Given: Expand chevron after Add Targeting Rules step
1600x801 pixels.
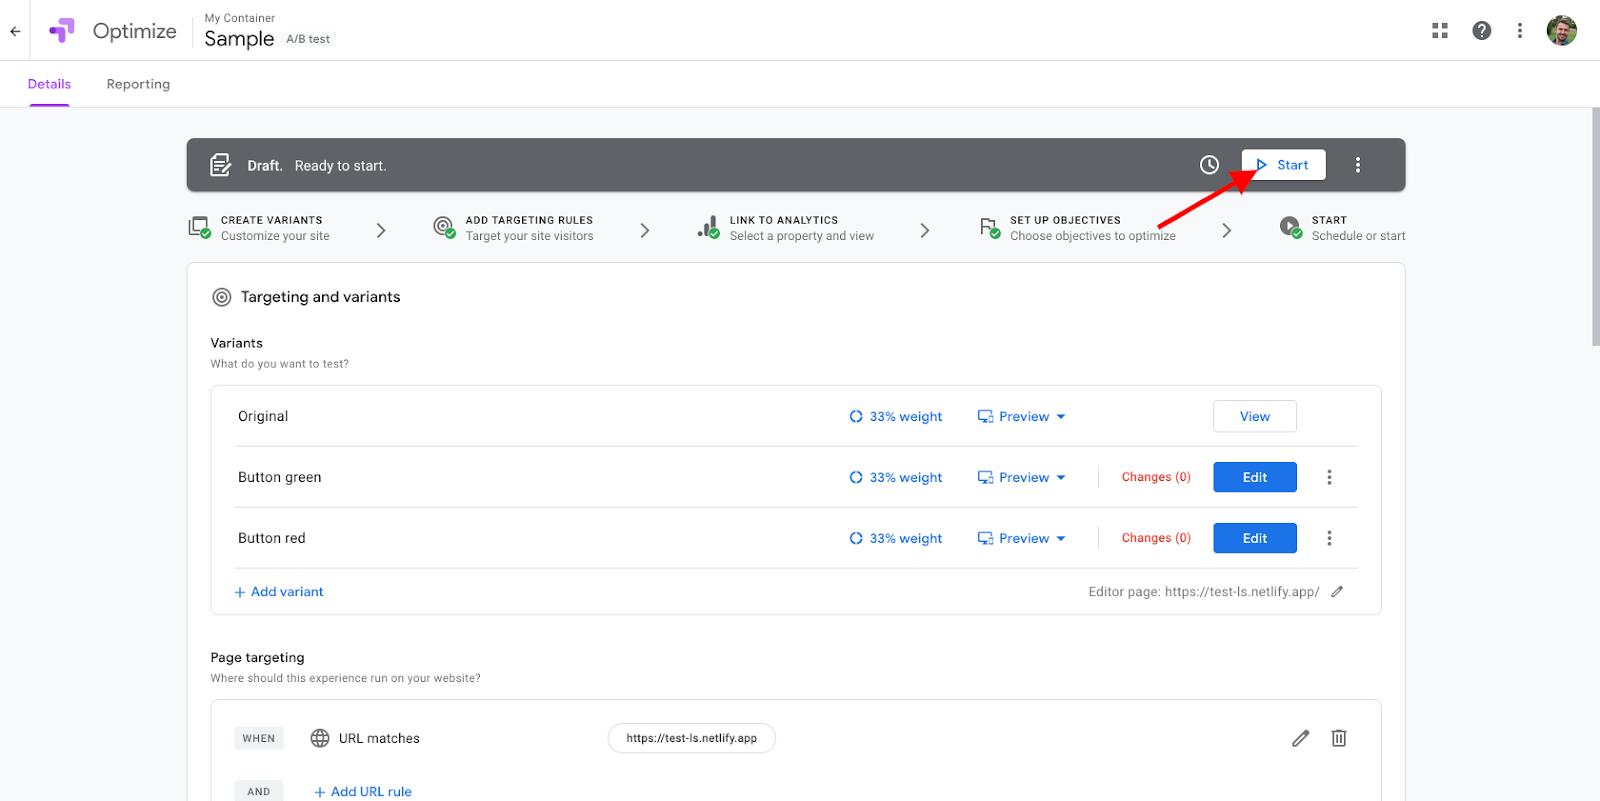Looking at the screenshot, I should pos(645,230).
